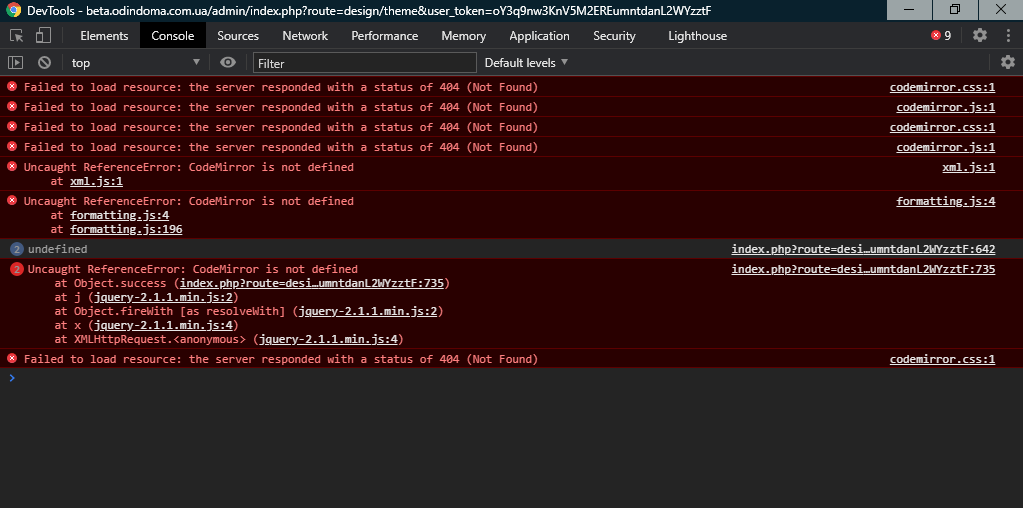
Task: Click inside the Filter input field
Action: tap(362, 63)
